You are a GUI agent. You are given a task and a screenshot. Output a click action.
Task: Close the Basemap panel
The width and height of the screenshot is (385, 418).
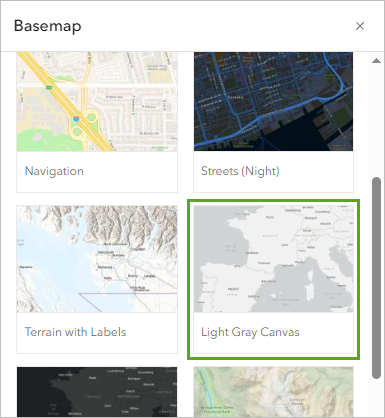[x=360, y=26]
